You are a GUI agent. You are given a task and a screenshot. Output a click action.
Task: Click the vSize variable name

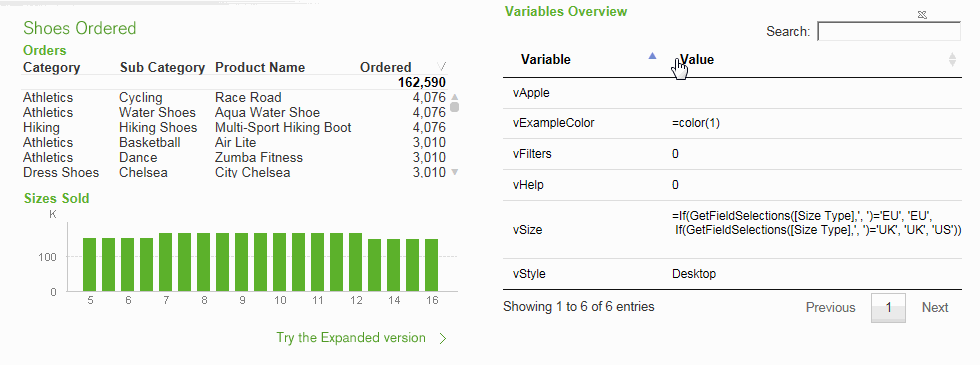[528, 230]
